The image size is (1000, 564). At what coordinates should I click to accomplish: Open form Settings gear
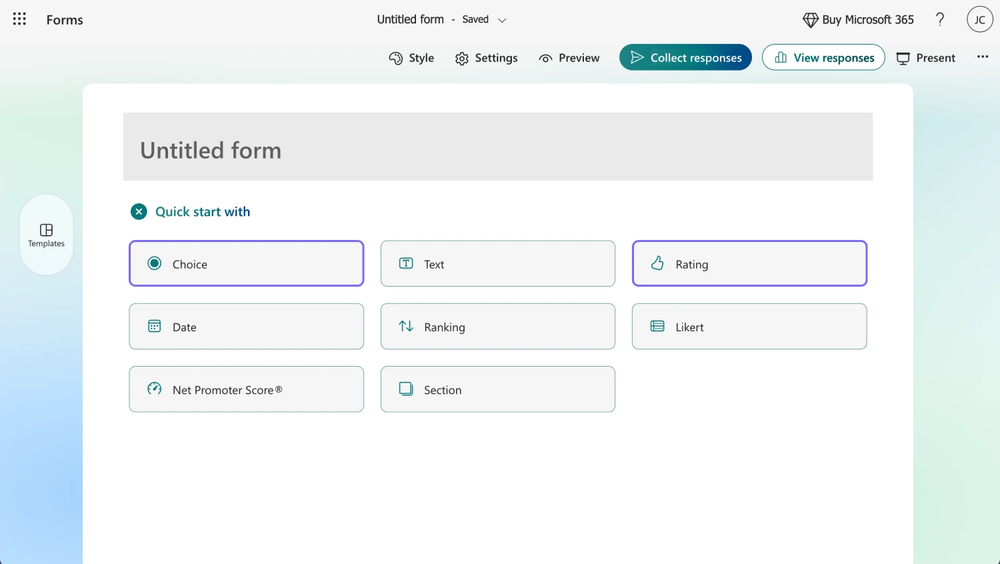(x=486, y=58)
